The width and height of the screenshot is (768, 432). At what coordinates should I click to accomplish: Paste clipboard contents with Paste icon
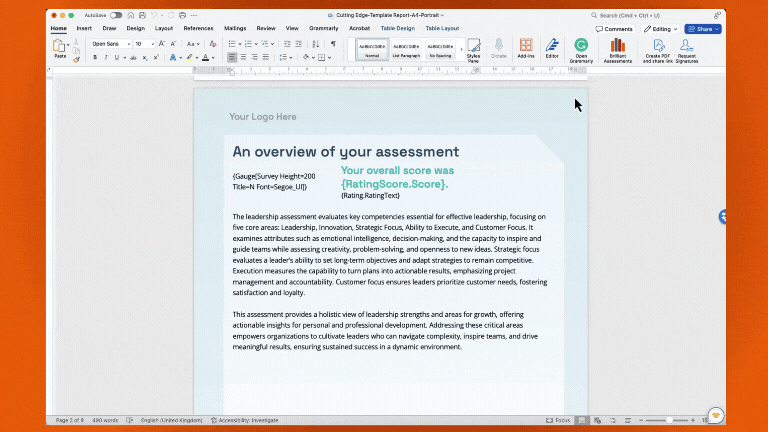coord(59,48)
